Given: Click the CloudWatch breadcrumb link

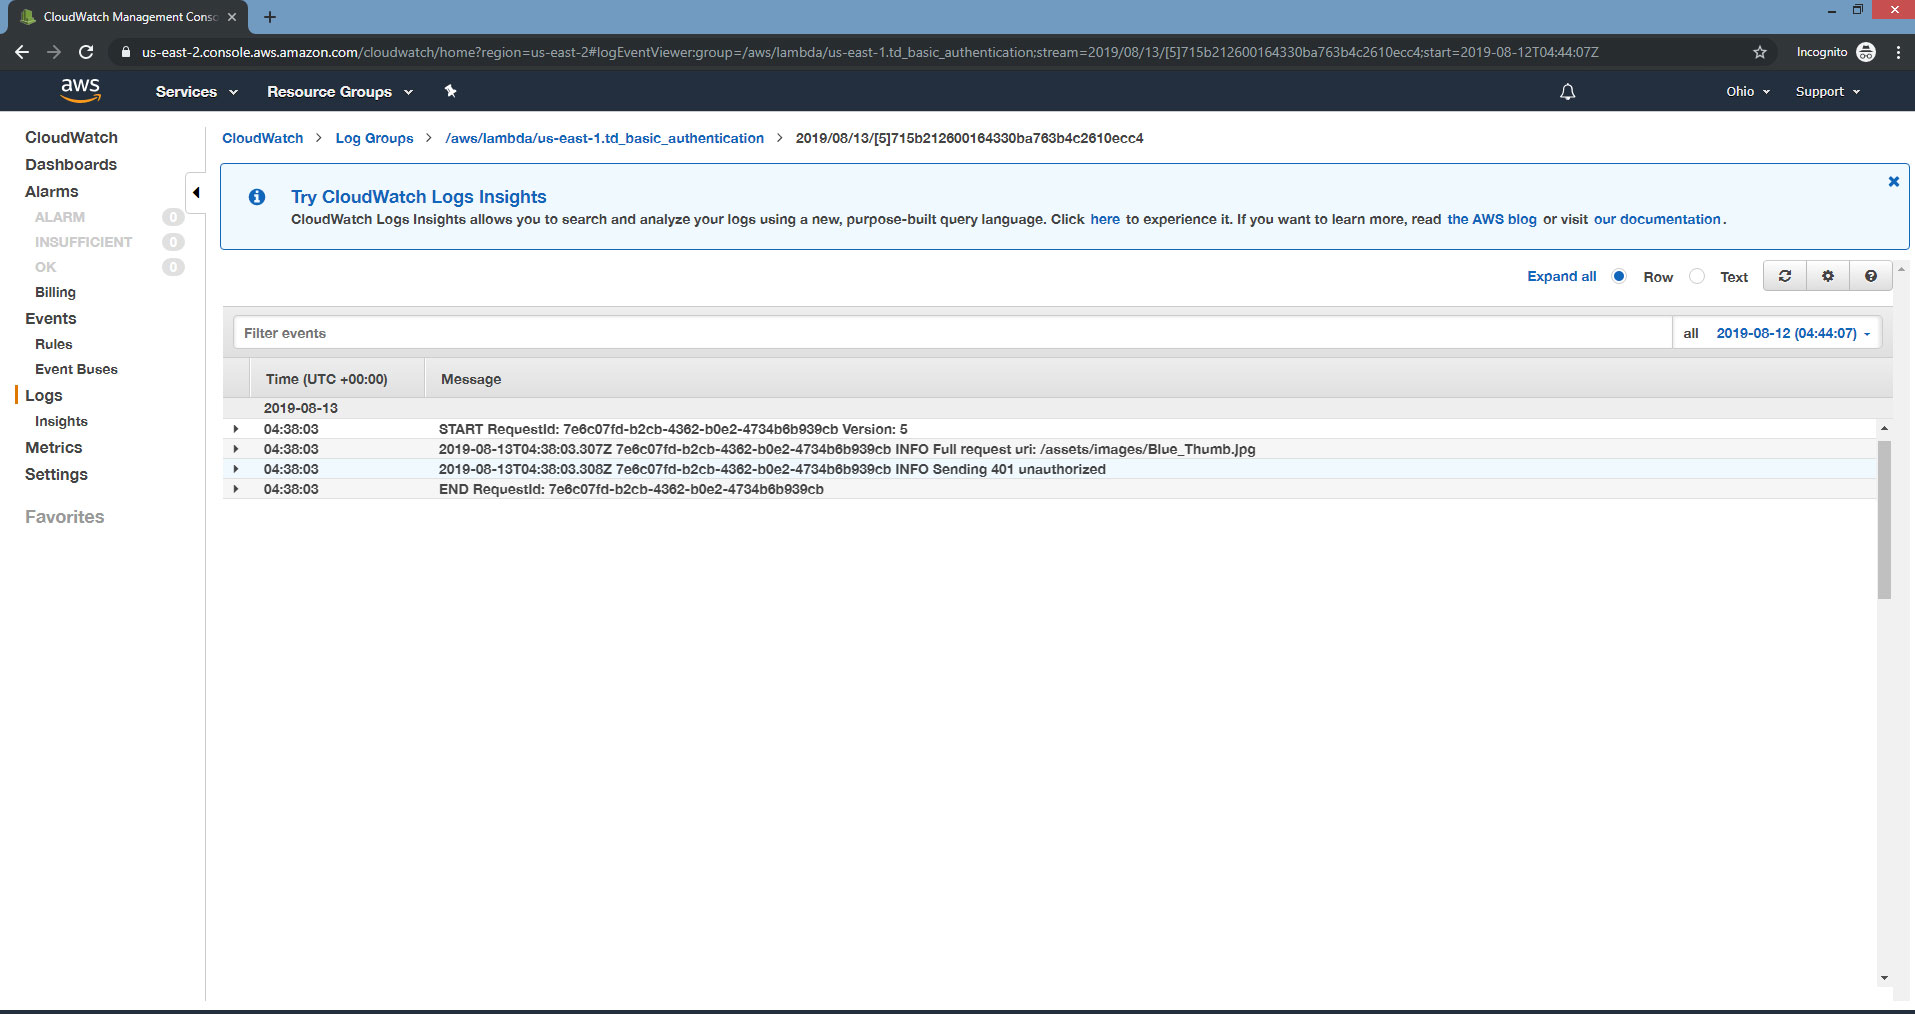Looking at the screenshot, I should [x=262, y=138].
